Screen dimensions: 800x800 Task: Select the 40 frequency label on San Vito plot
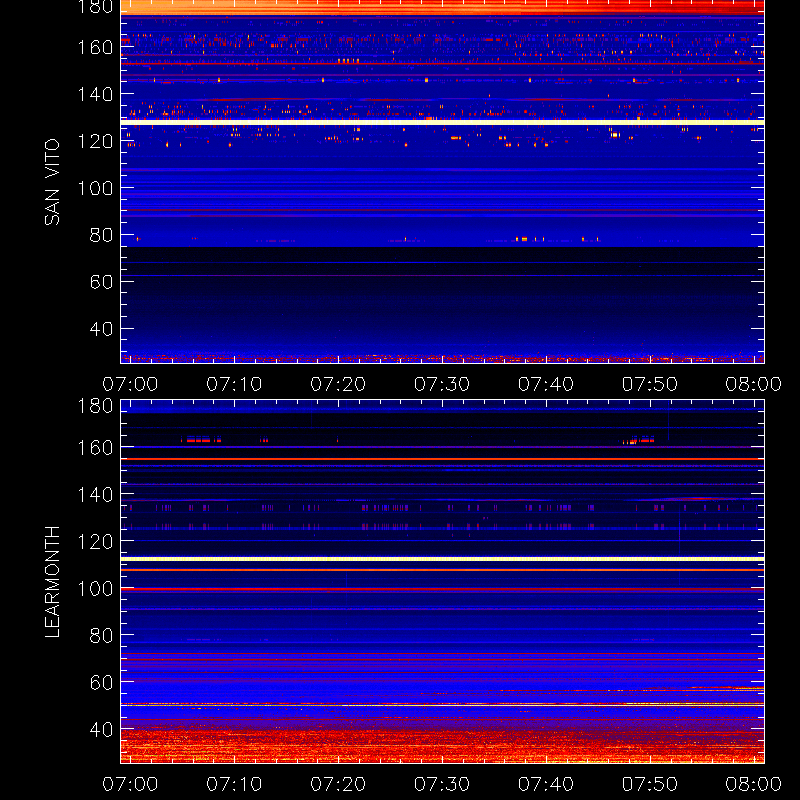pyautogui.click(x=101, y=329)
